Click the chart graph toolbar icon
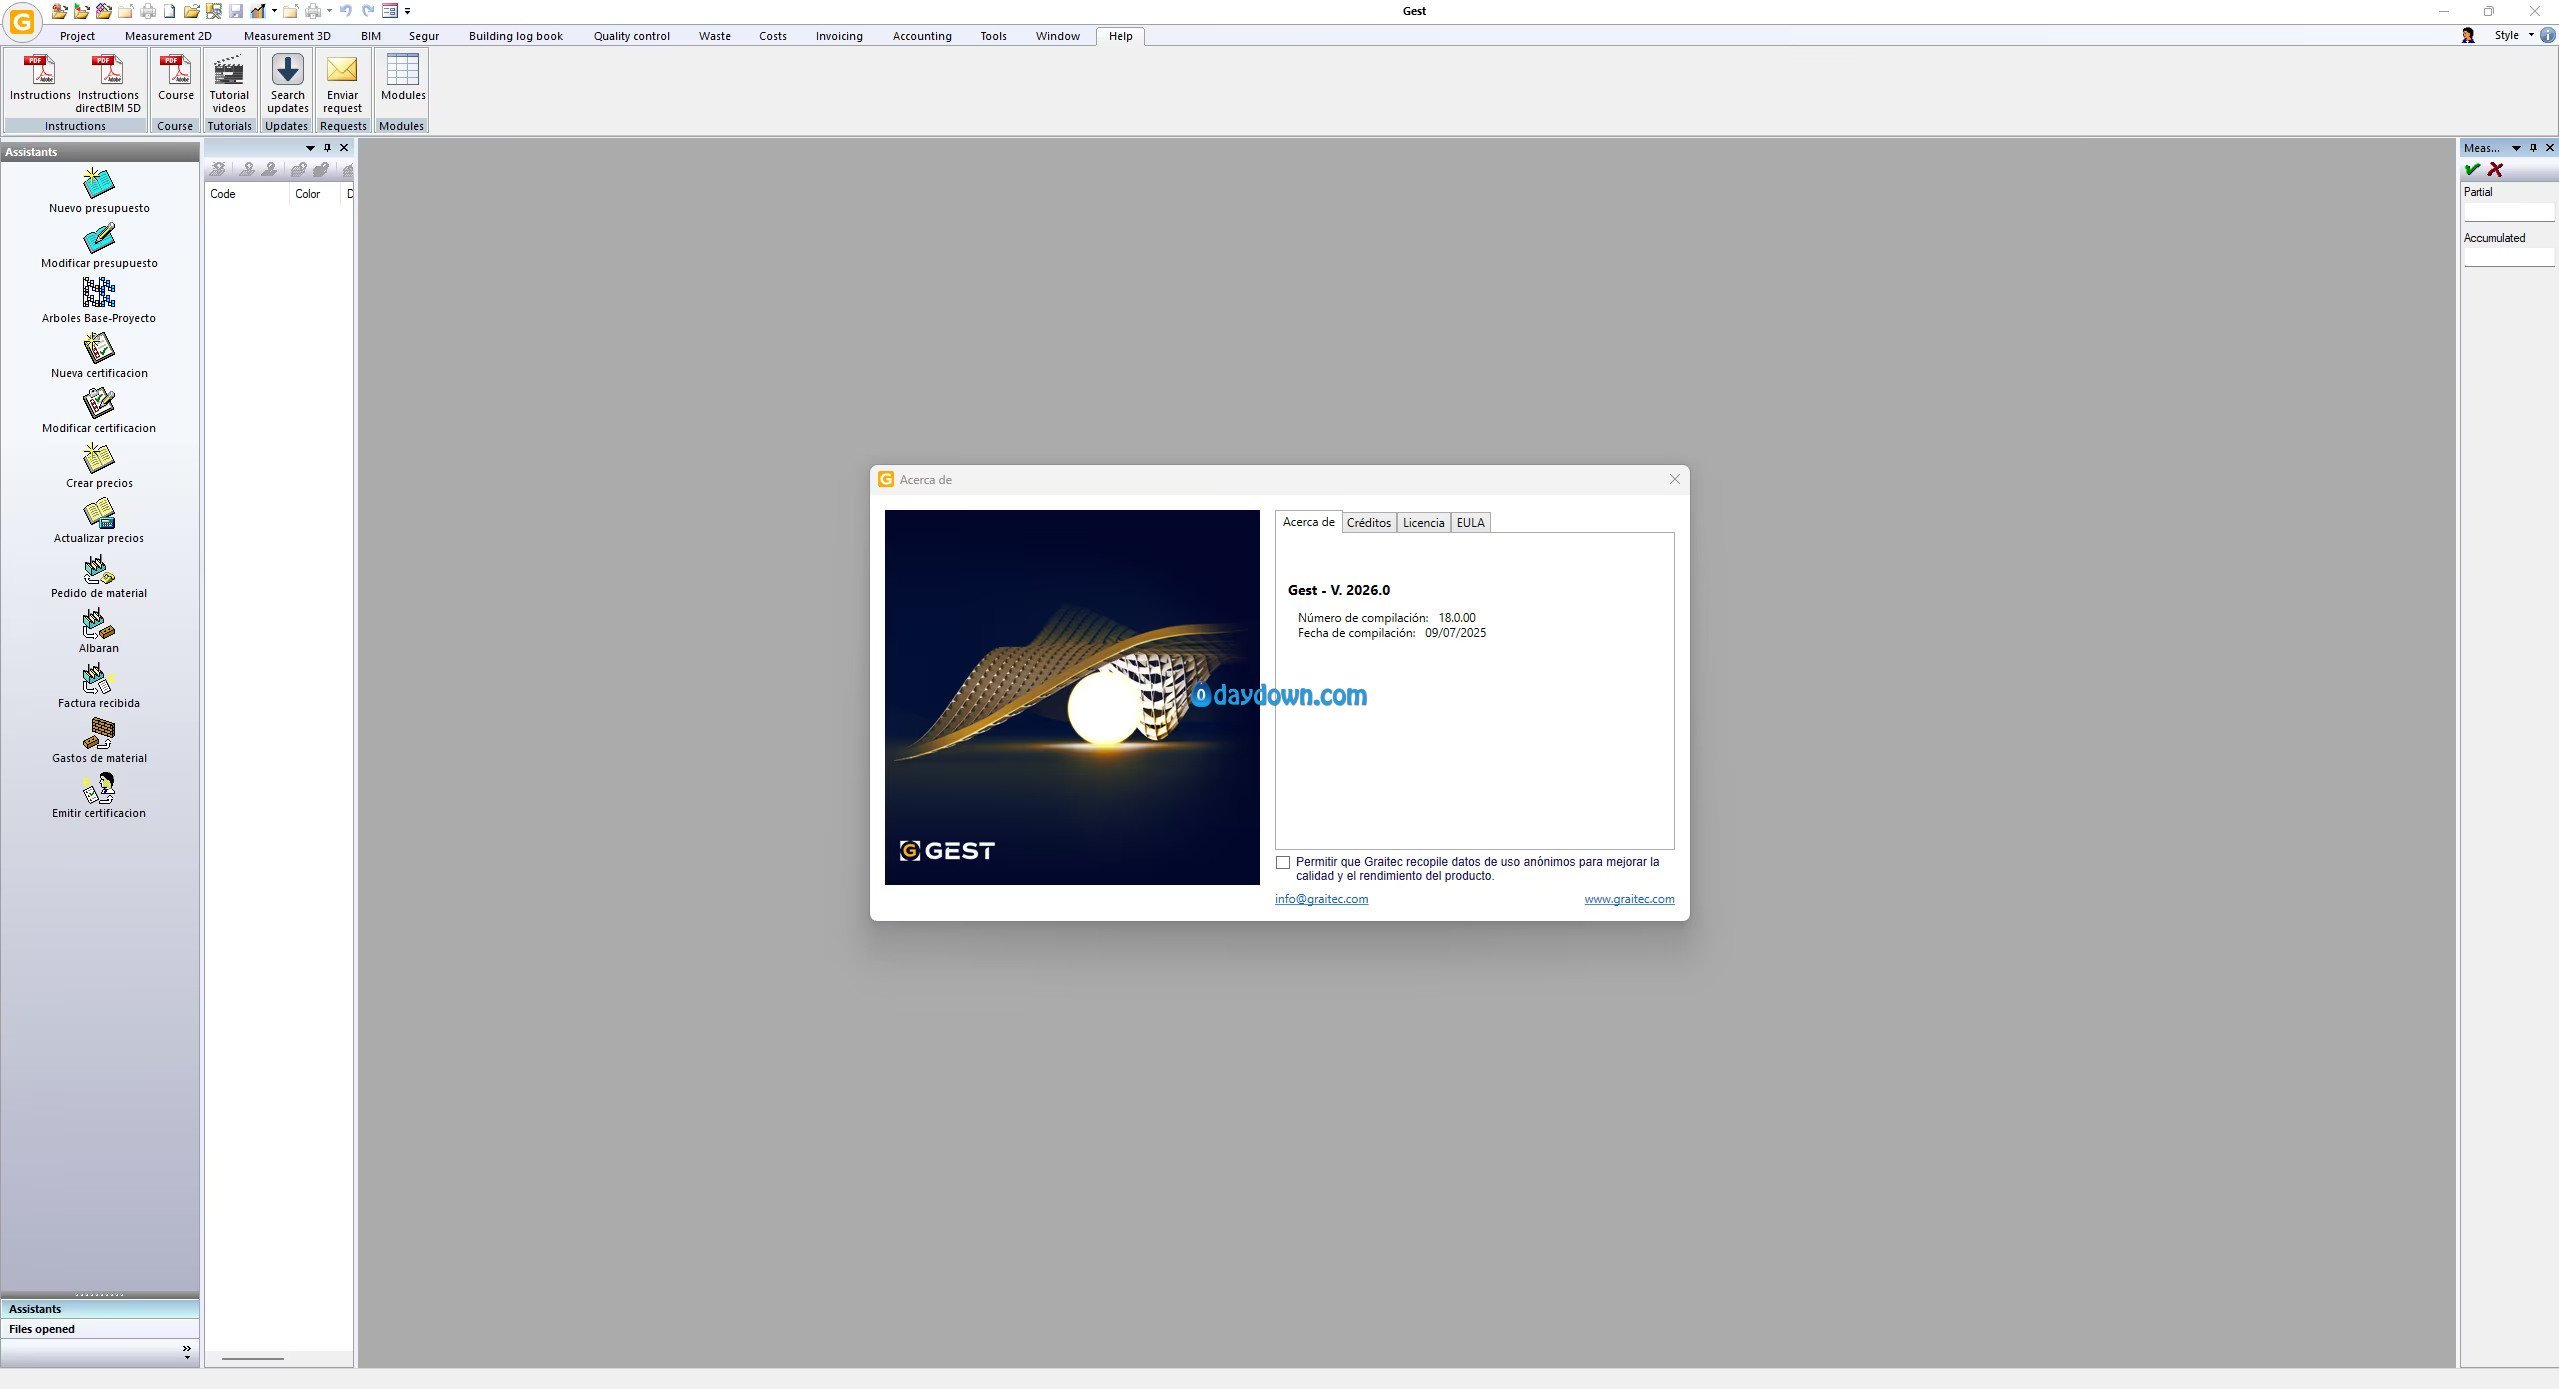 [258, 11]
